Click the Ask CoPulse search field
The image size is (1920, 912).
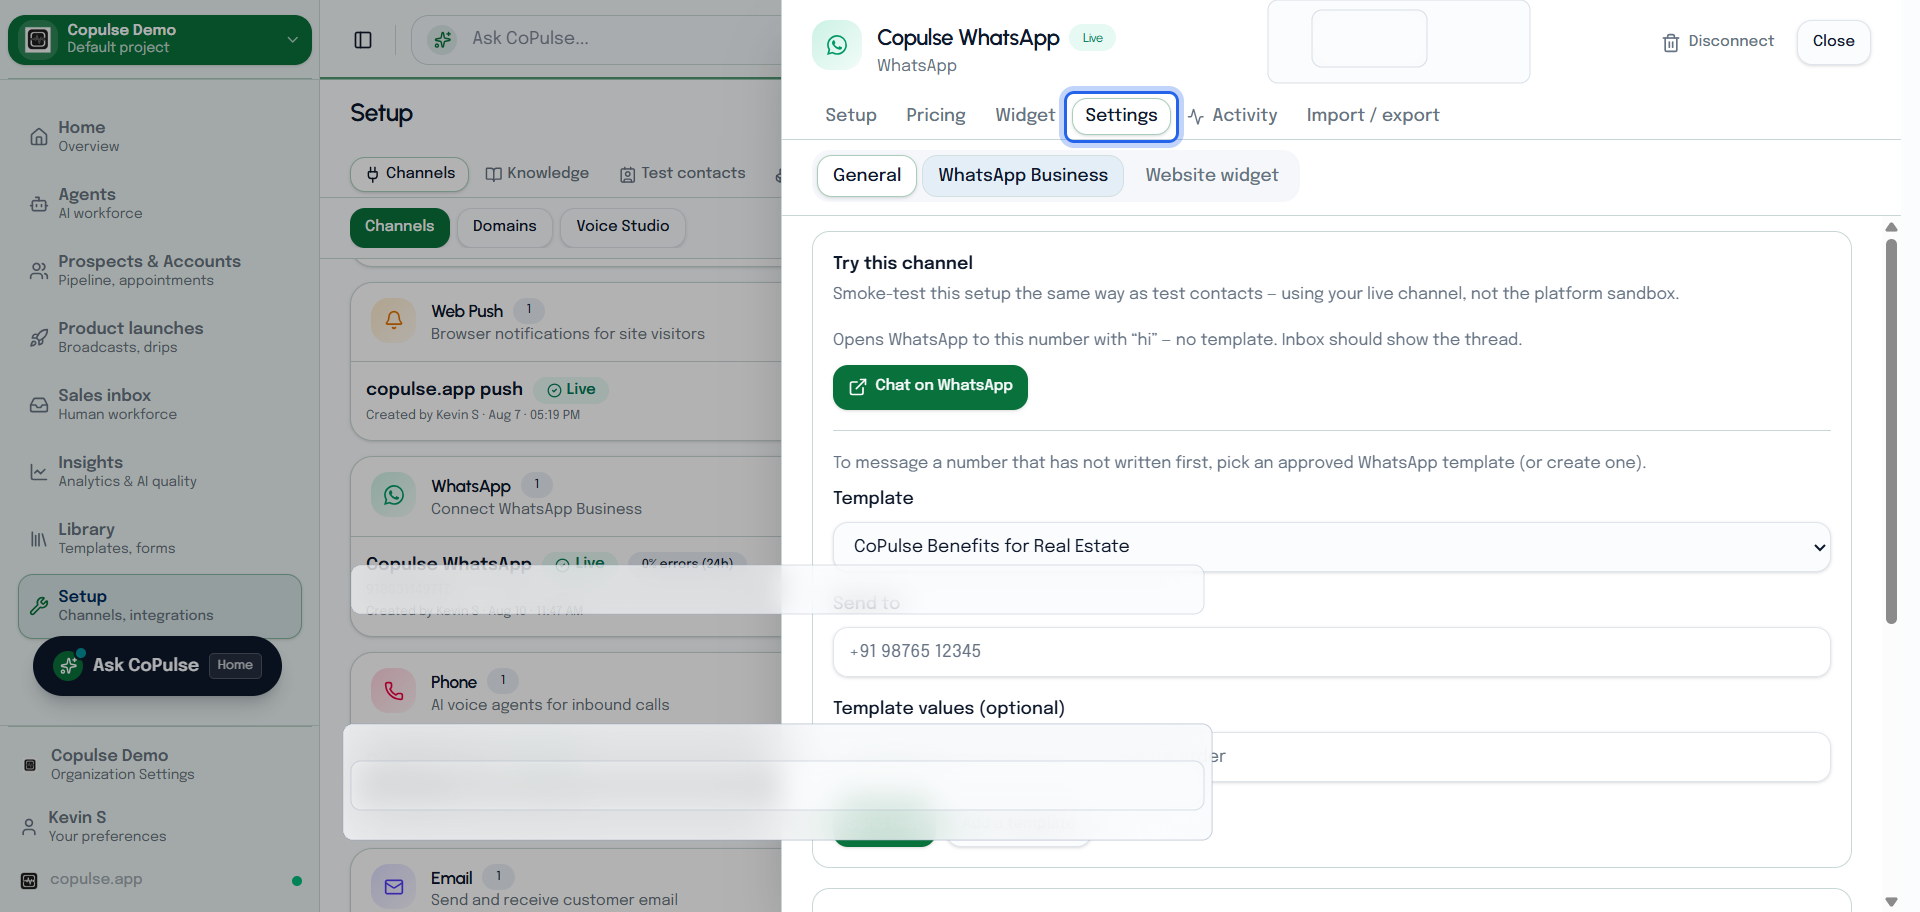(x=597, y=39)
